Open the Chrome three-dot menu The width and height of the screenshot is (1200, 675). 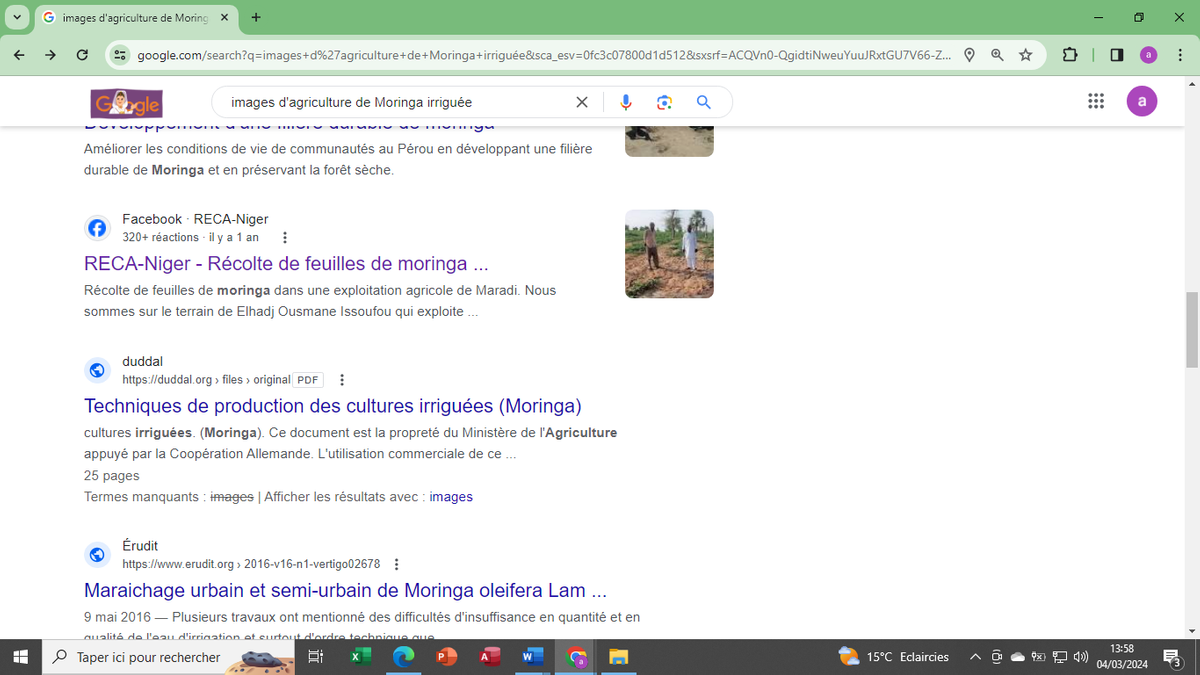pyautogui.click(x=1180, y=55)
